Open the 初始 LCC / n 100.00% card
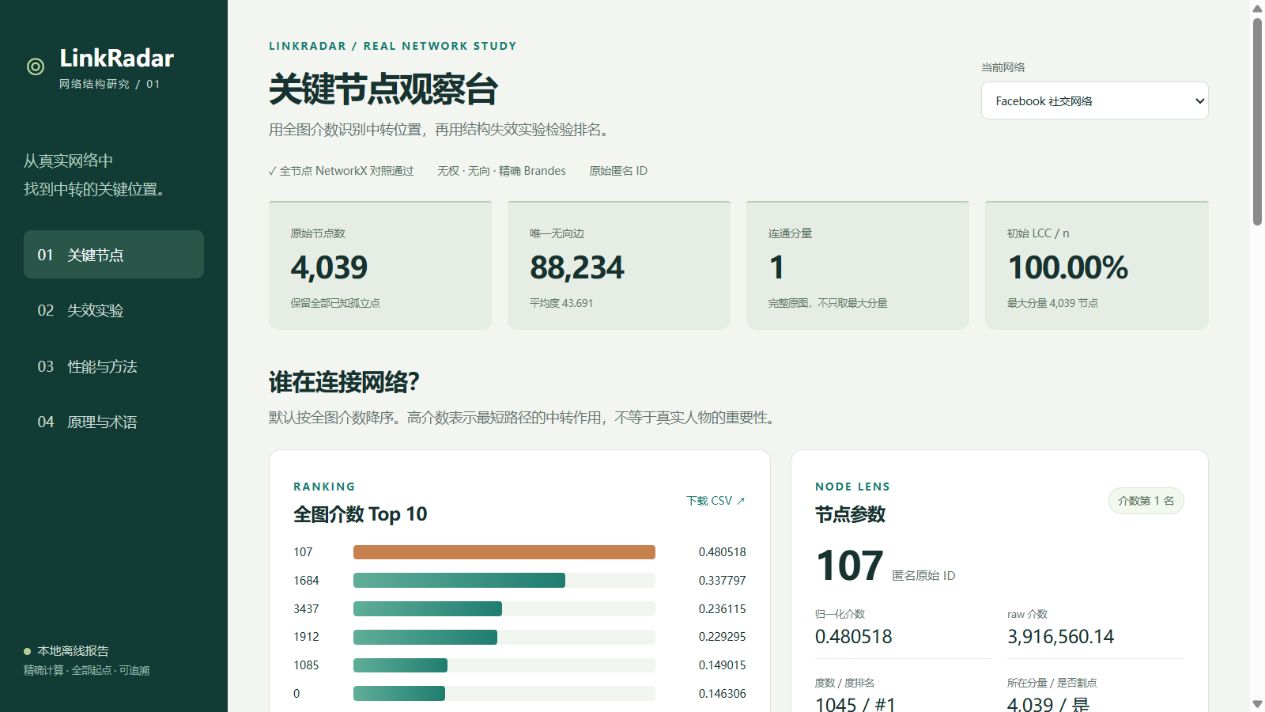This screenshot has height=712, width=1265. [x=1097, y=265]
